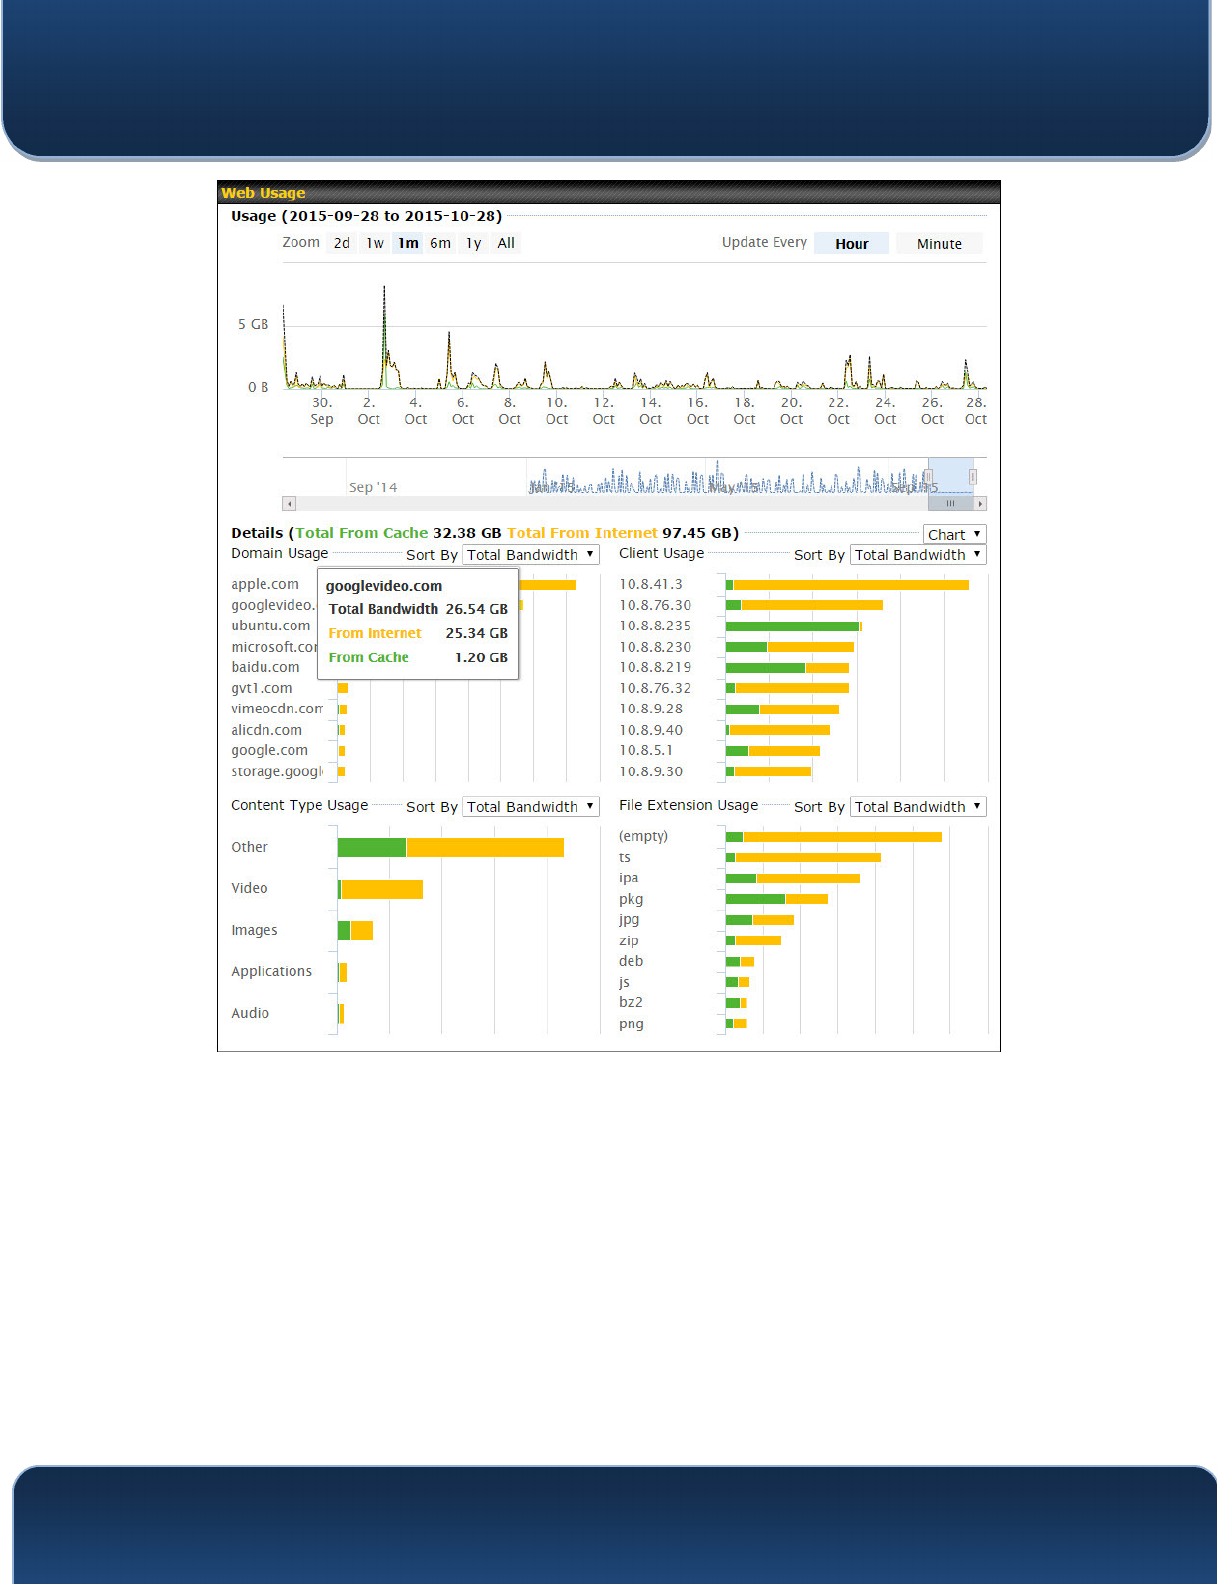Open Domain Usage Sort By dropdown

[530, 555]
